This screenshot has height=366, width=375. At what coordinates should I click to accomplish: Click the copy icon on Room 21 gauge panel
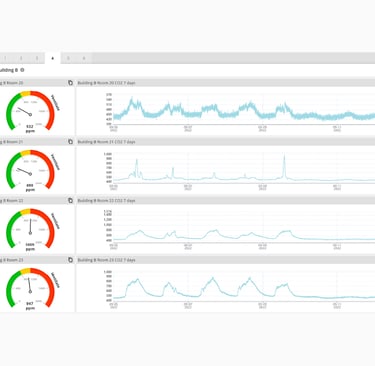point(70,142)
